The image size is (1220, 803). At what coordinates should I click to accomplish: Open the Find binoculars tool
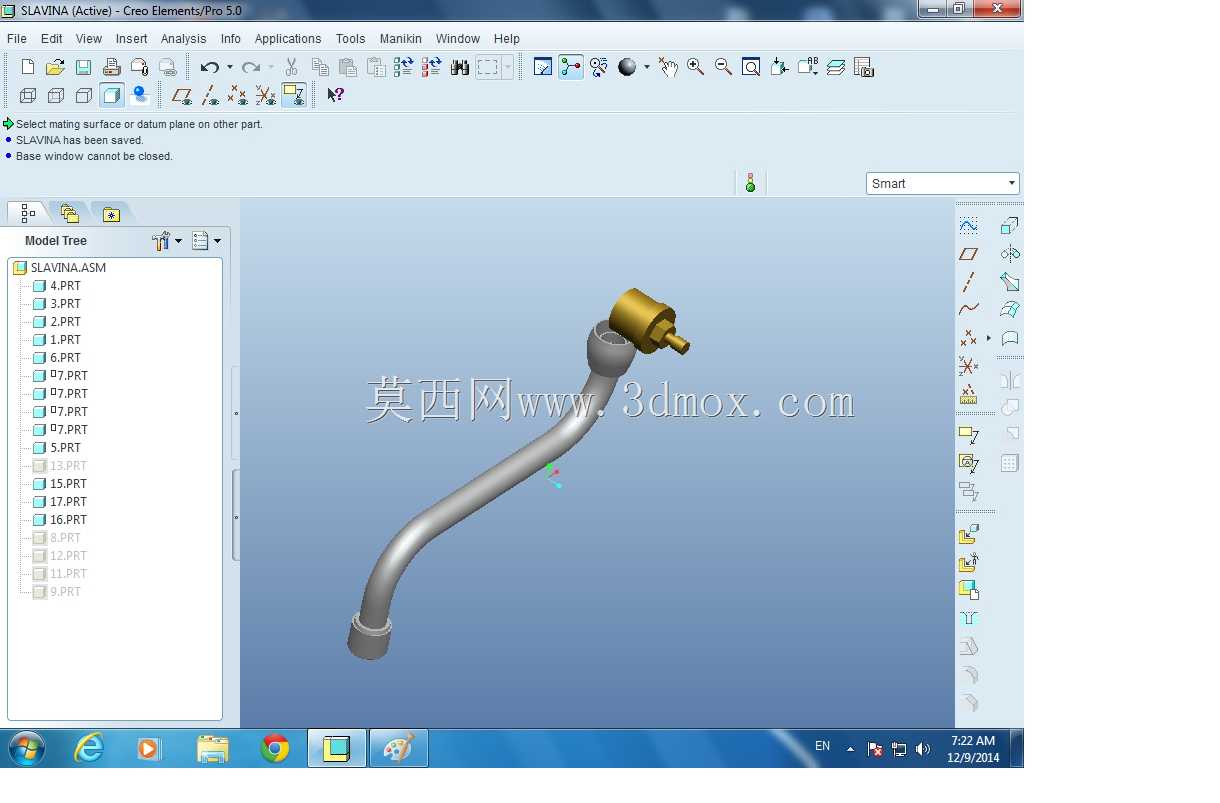coord(460,67)
